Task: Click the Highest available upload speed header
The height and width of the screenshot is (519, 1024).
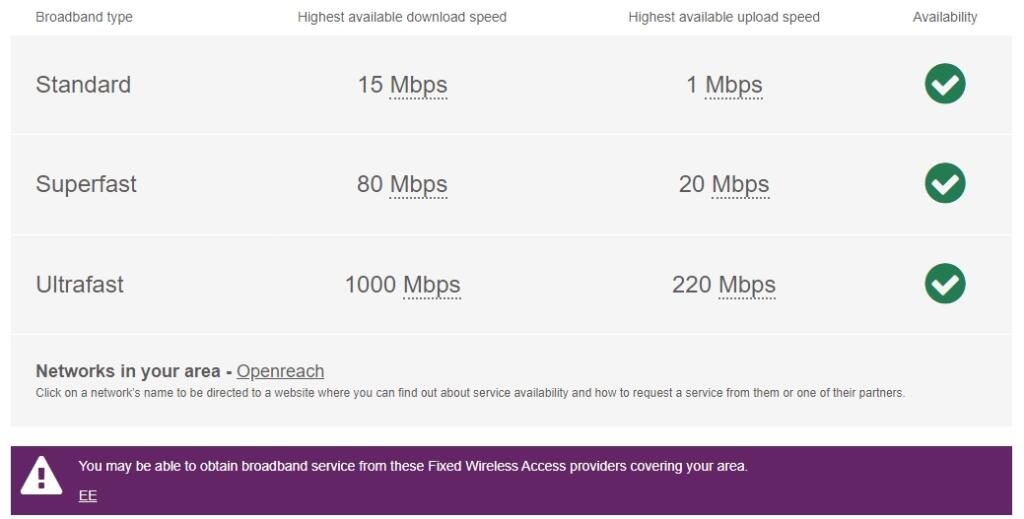Action: coord(724,17)
